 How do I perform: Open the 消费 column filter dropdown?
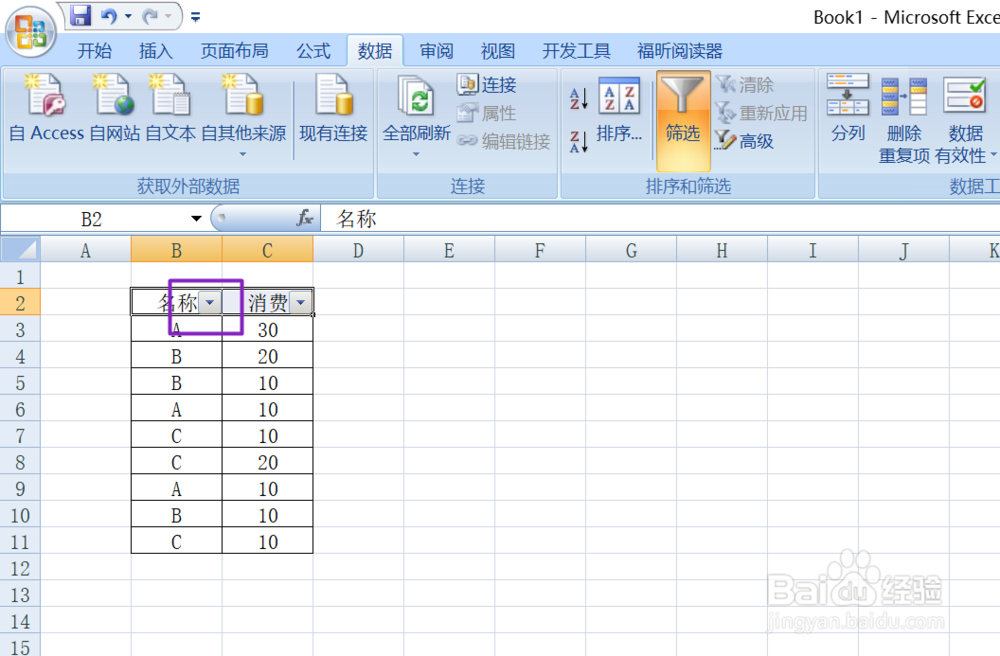tap(301, 301)
